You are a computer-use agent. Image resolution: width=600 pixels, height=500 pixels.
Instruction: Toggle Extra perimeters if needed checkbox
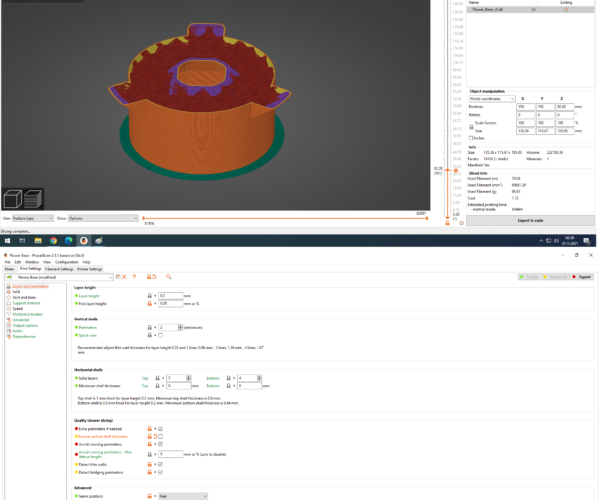160,429
